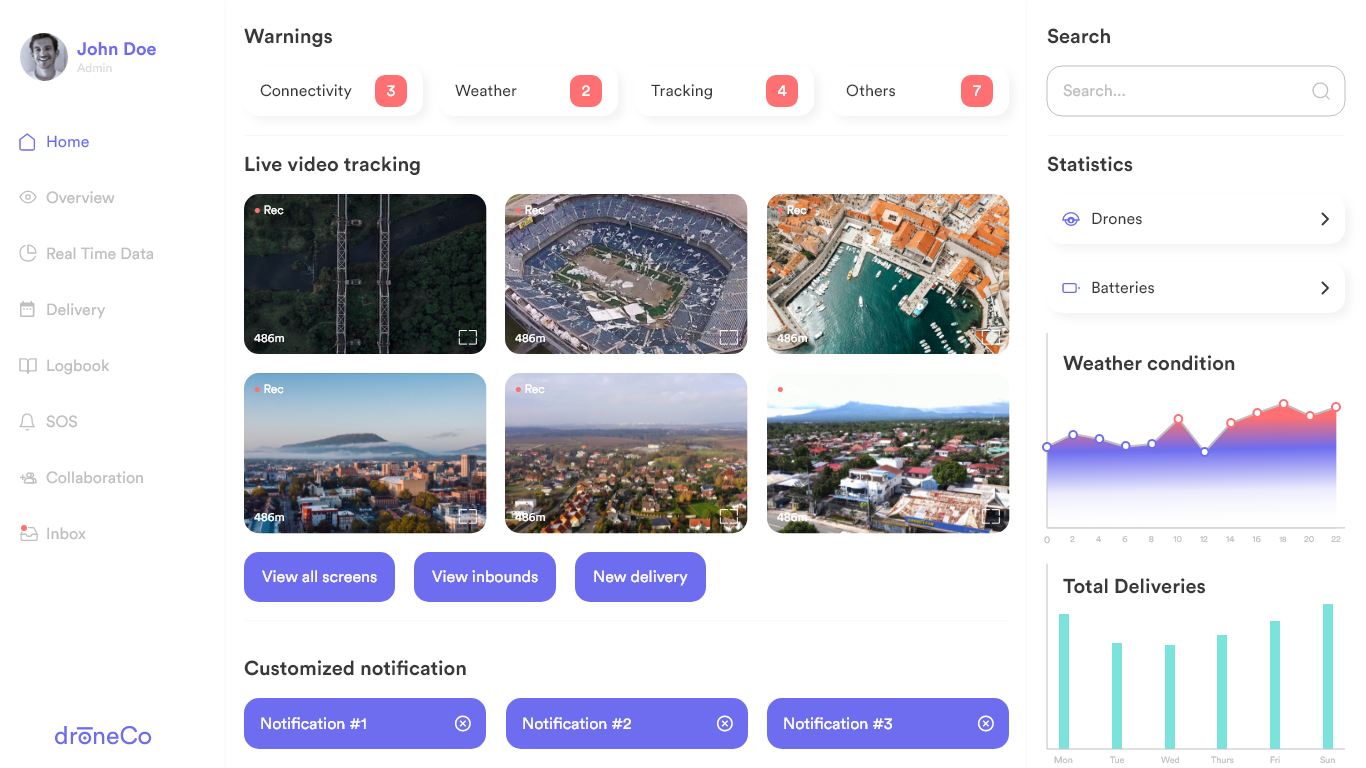This screenshot has width=1366, height=768.
Task: Open the Overview page from the sidebar
Action: coord(80,198)
